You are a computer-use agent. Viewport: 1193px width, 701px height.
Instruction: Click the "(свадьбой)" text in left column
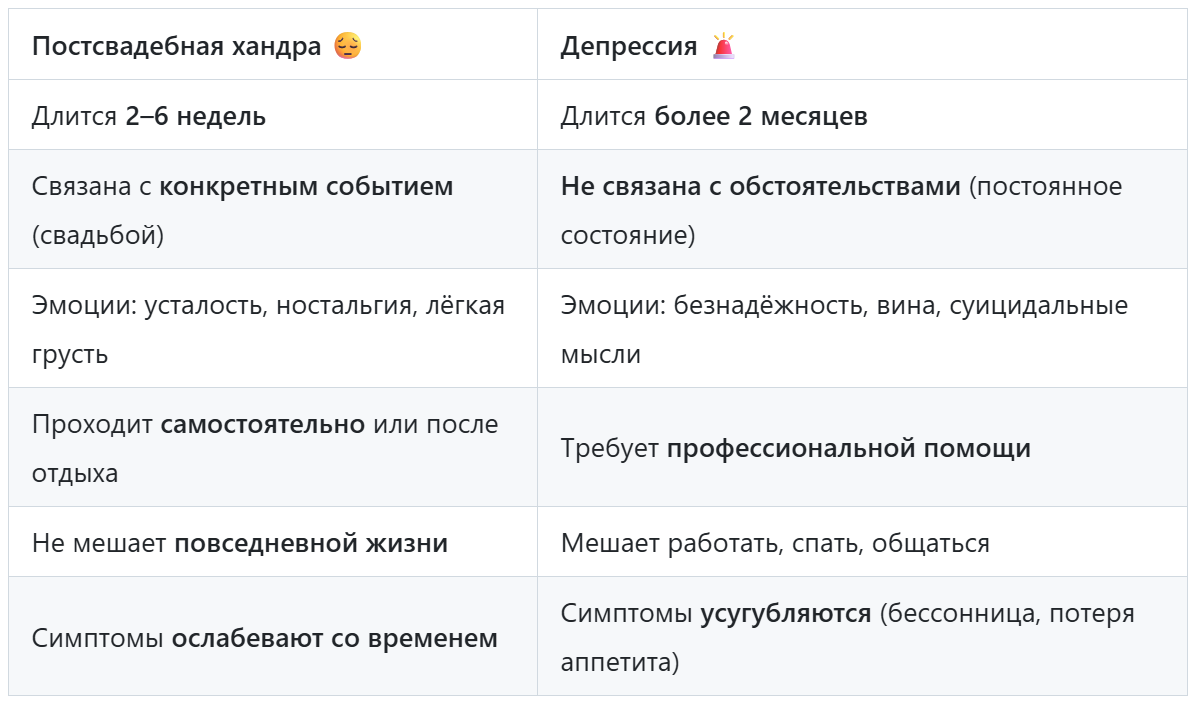pyautogui.click(x=98, y=235)
